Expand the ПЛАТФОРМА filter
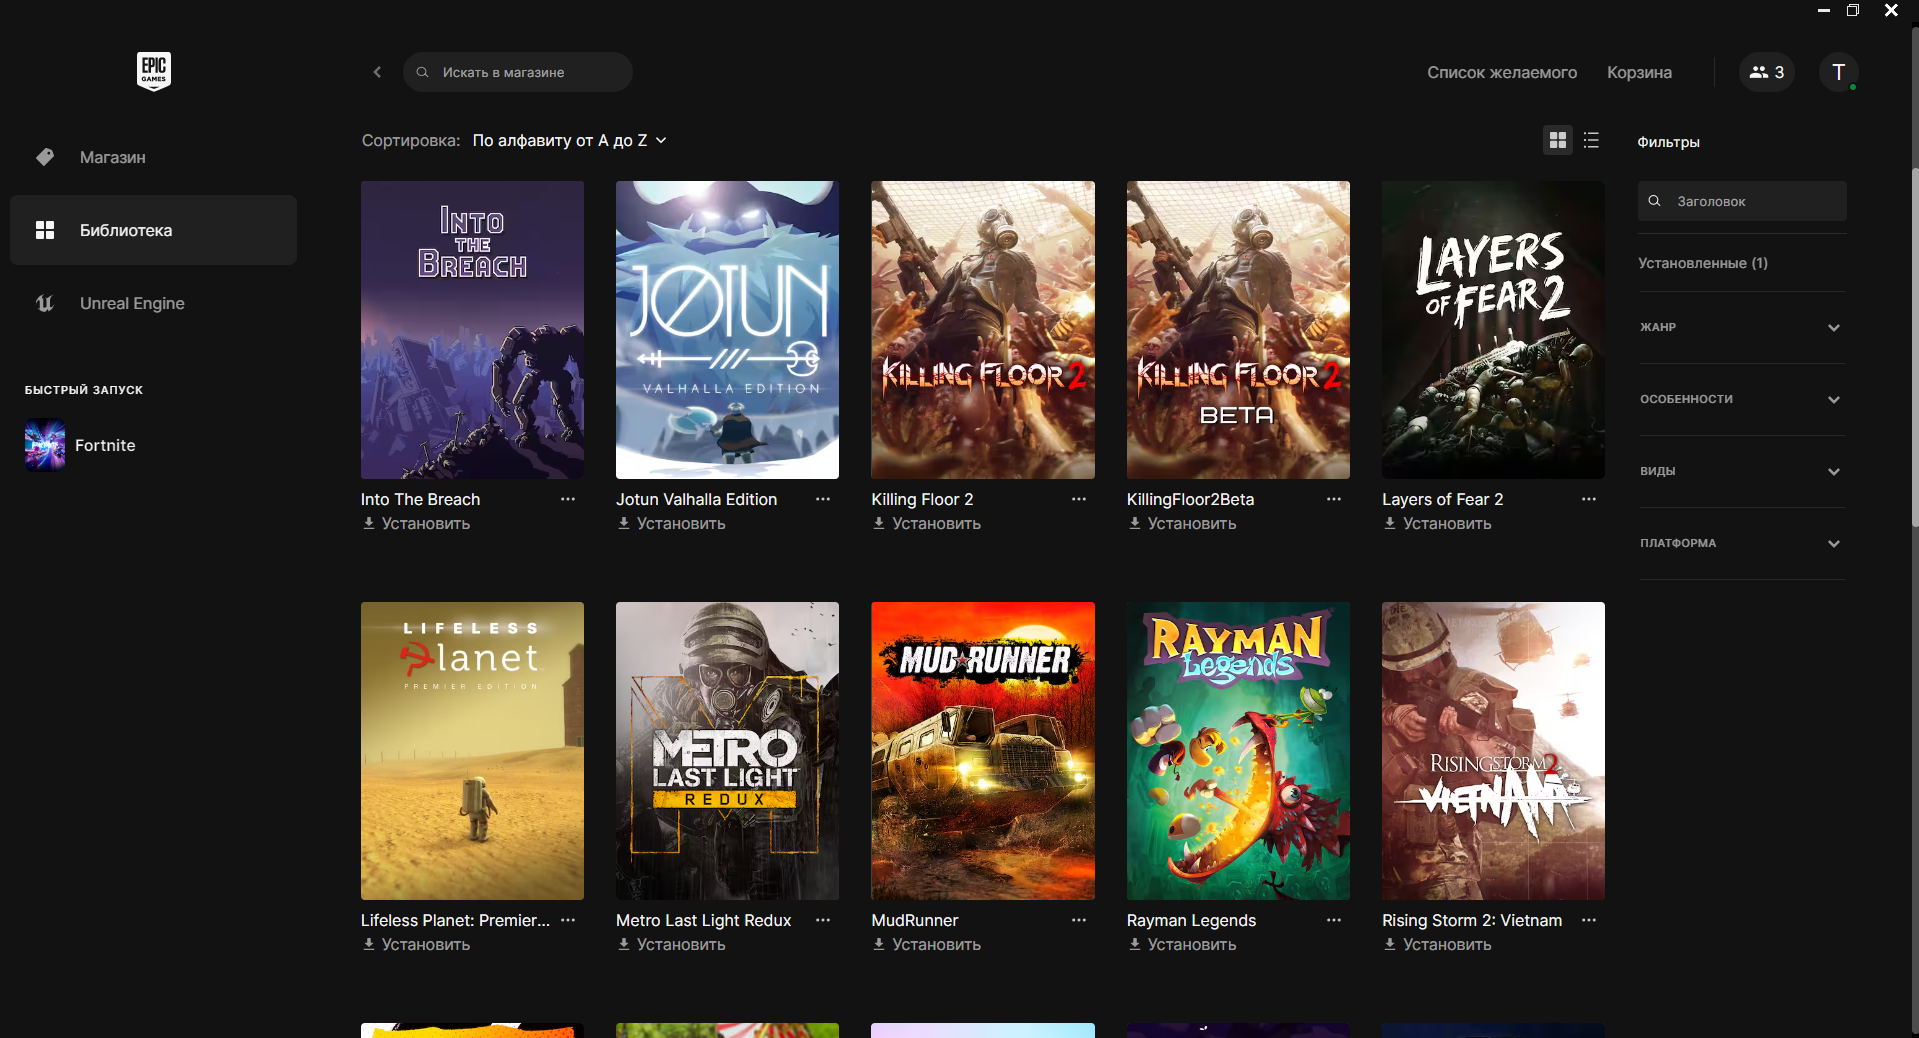This screenshot has height=1038, width=1919. click(x=1741, y=543)
